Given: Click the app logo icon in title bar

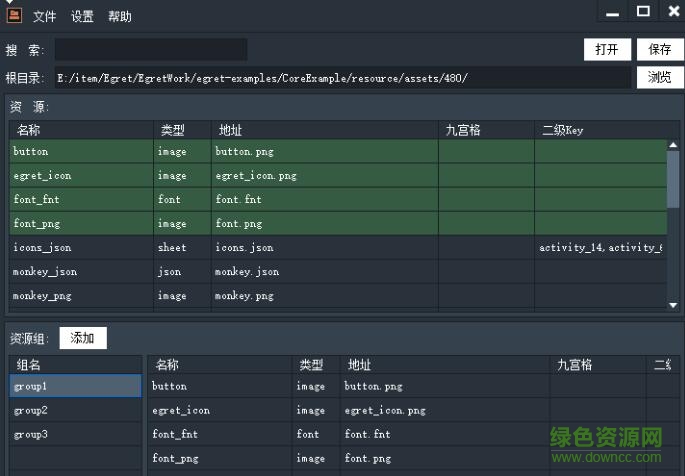Looking at the screenshot, I should coord(12,13).
